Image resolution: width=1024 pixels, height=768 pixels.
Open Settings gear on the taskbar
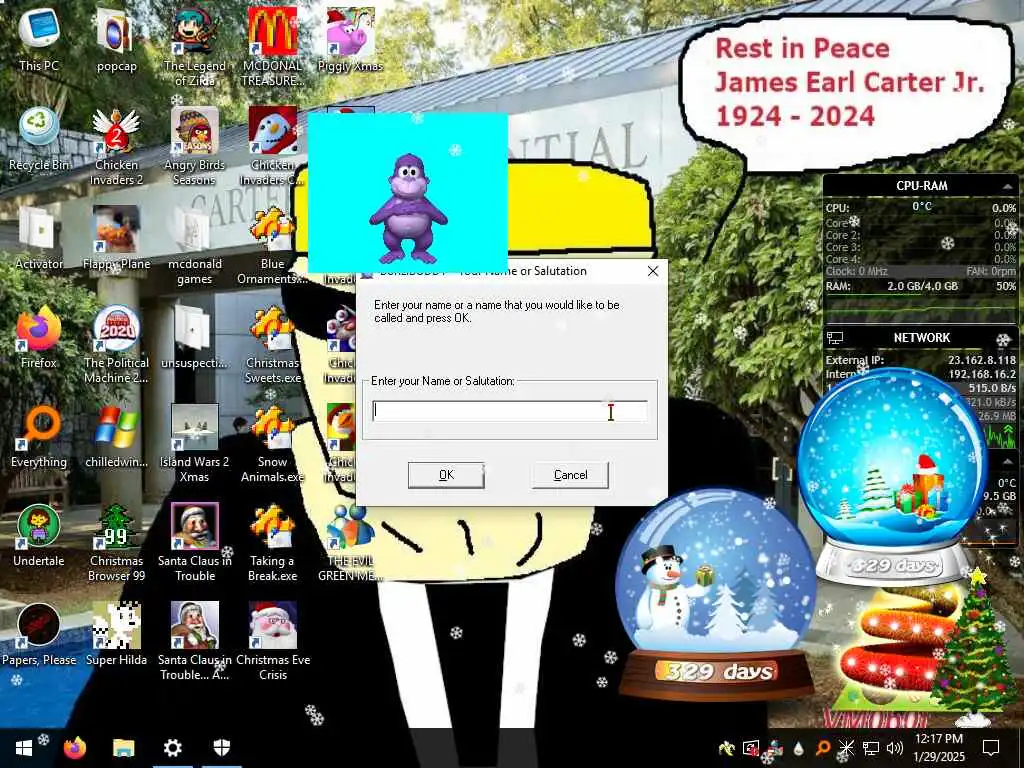(172, 748)
